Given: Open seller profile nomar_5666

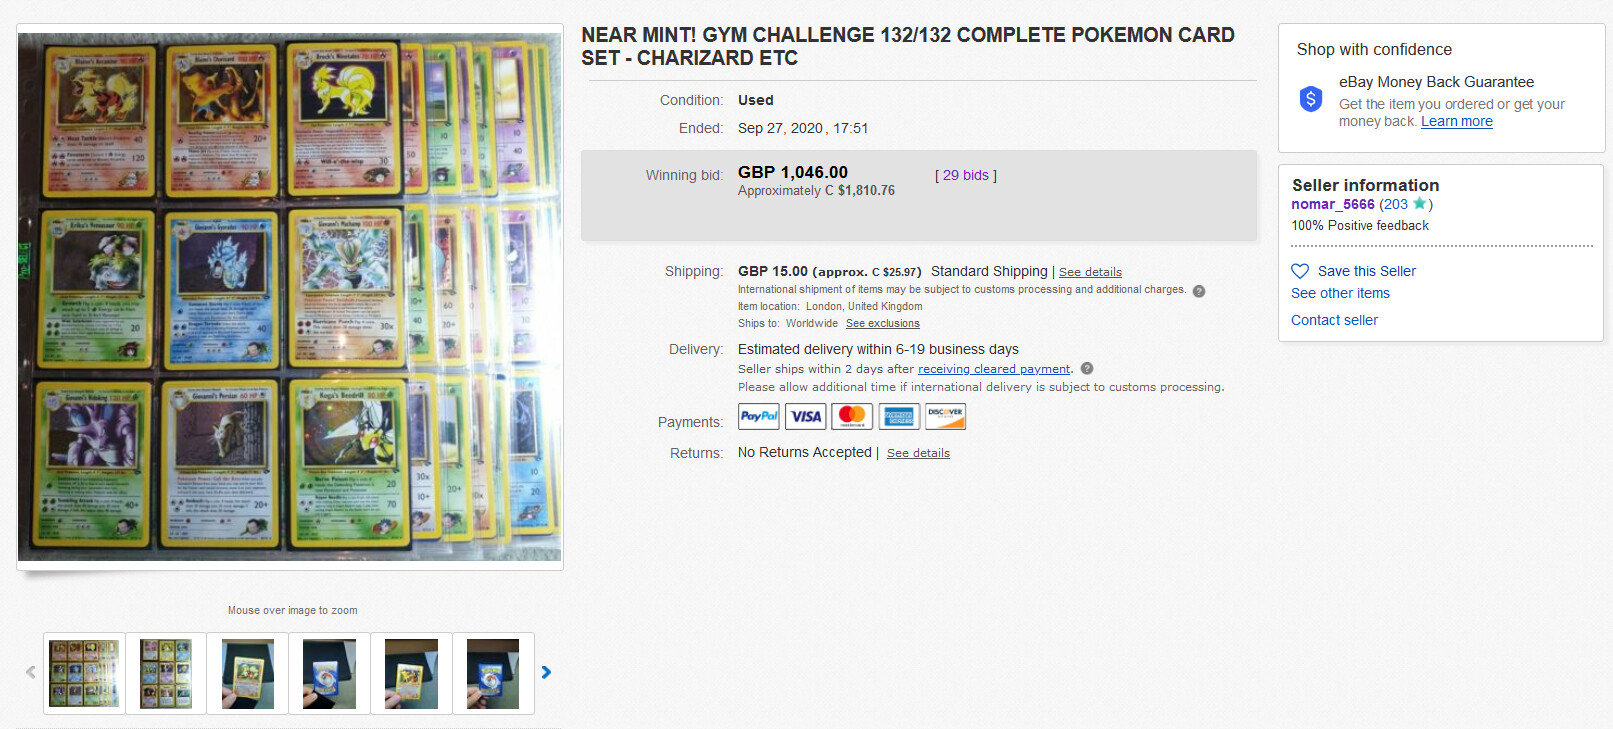Looking at the screenshot, I should point(1333,204).
